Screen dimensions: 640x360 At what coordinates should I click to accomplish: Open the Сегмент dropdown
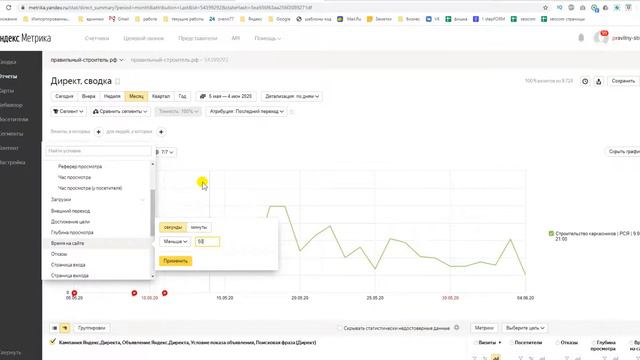click(69, 111)
